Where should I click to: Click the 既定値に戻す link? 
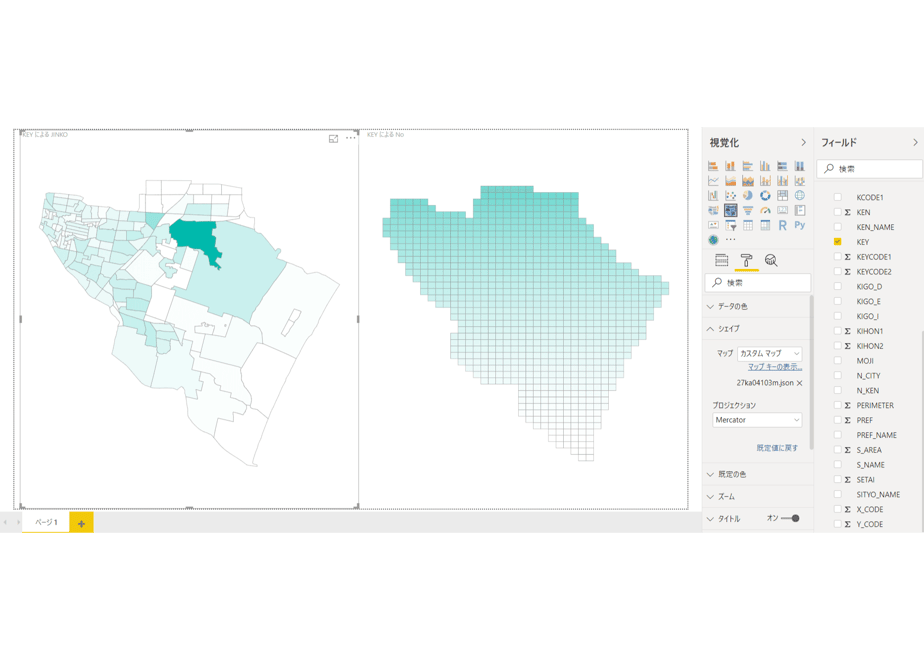point(777,448)
